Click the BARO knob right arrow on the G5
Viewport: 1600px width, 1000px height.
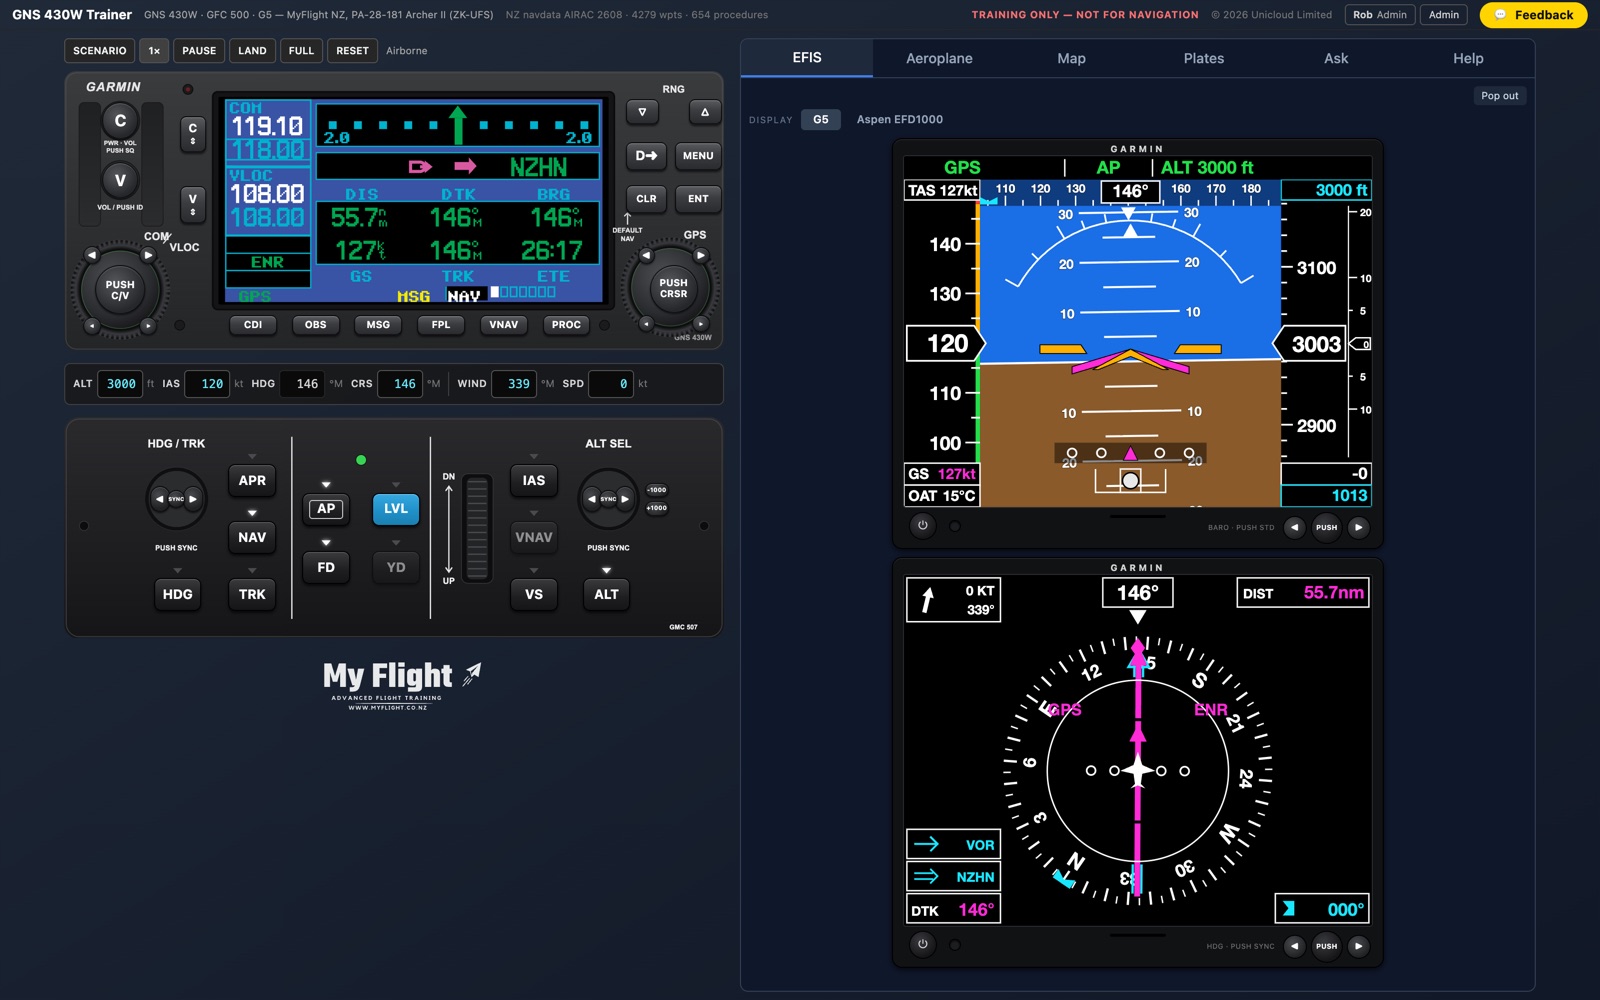coord(1358,527)
